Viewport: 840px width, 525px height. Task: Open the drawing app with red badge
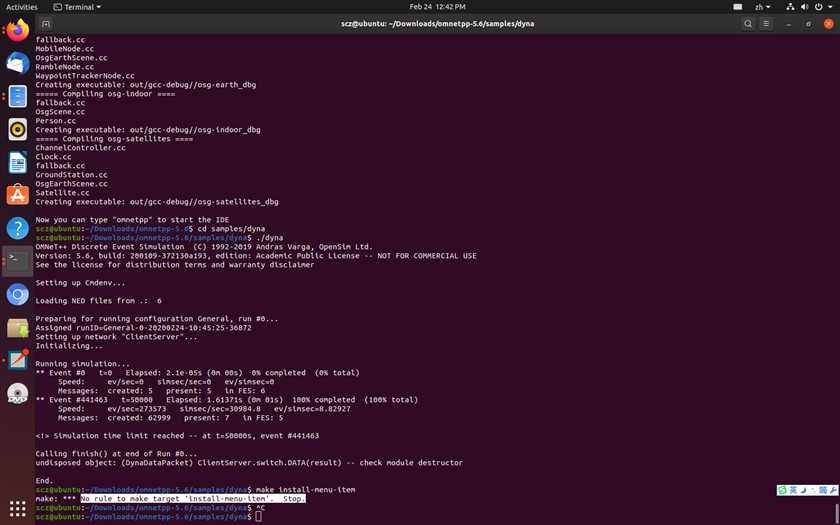pos(18,360)
